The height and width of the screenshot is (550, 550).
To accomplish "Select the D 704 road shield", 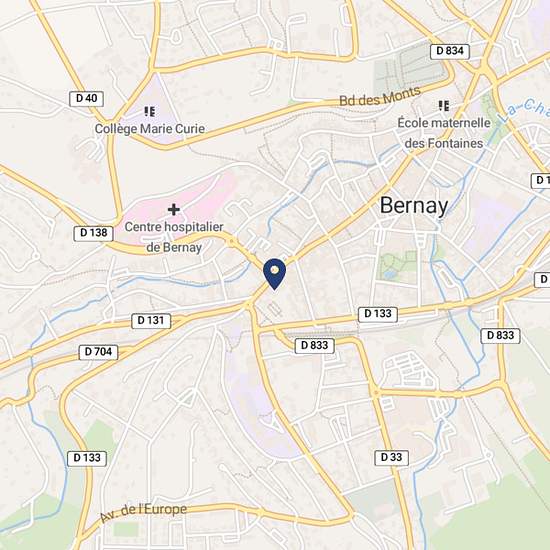I will pos(98,352).
